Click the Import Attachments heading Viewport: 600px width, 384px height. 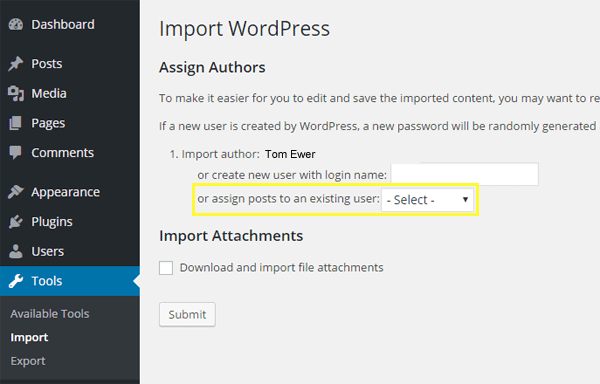click(231, 236)
